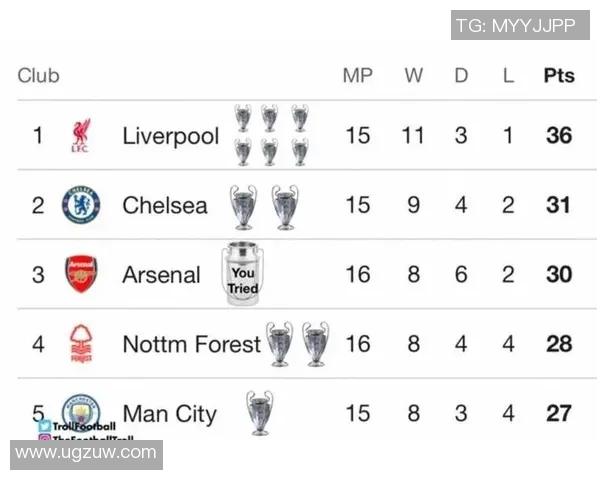Click the first trophy next to Chelsea
The image size is (600, 480).
[x=243, y=206]
